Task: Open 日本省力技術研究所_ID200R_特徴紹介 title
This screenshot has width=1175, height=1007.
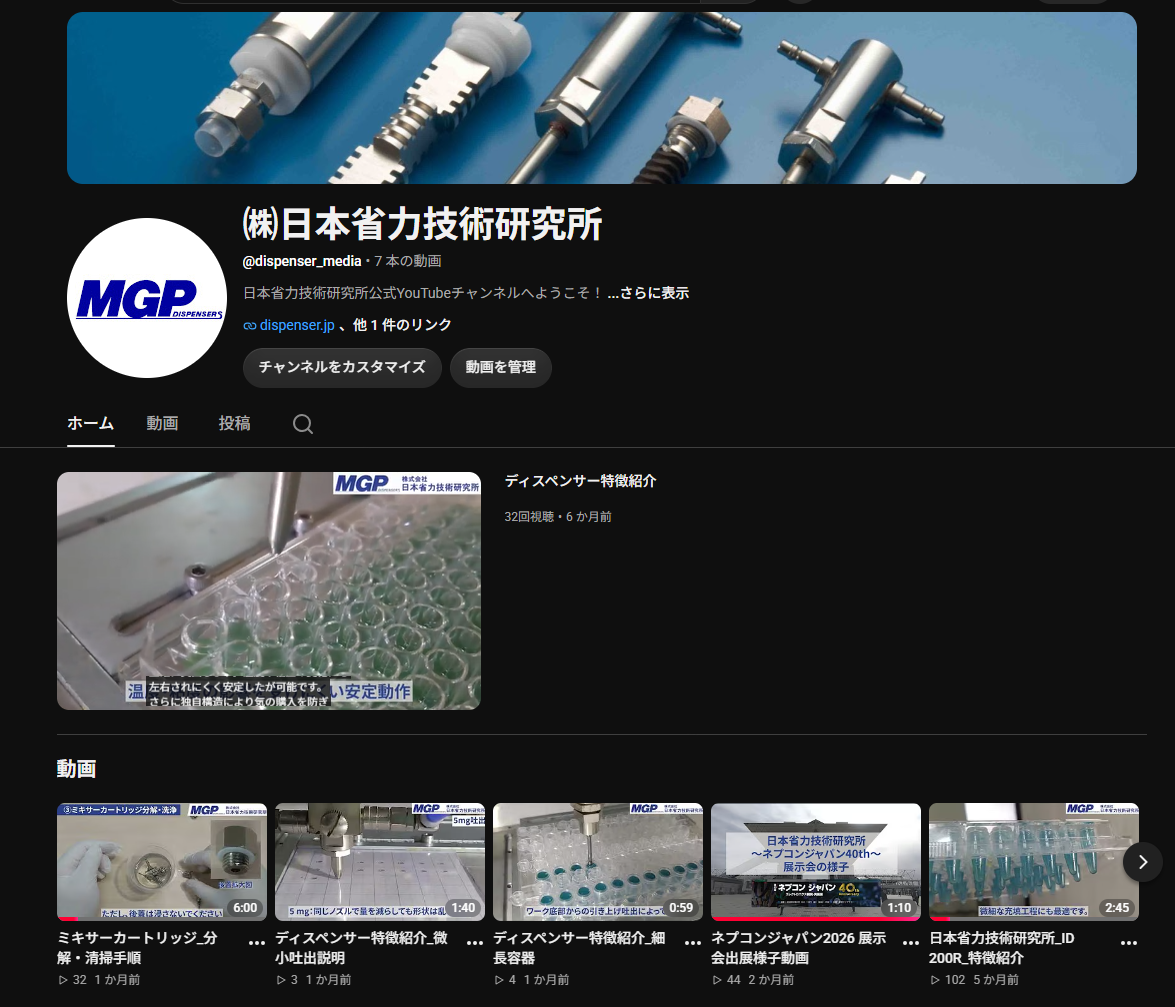Action: pyautogui.click(x=1002, y=948)
